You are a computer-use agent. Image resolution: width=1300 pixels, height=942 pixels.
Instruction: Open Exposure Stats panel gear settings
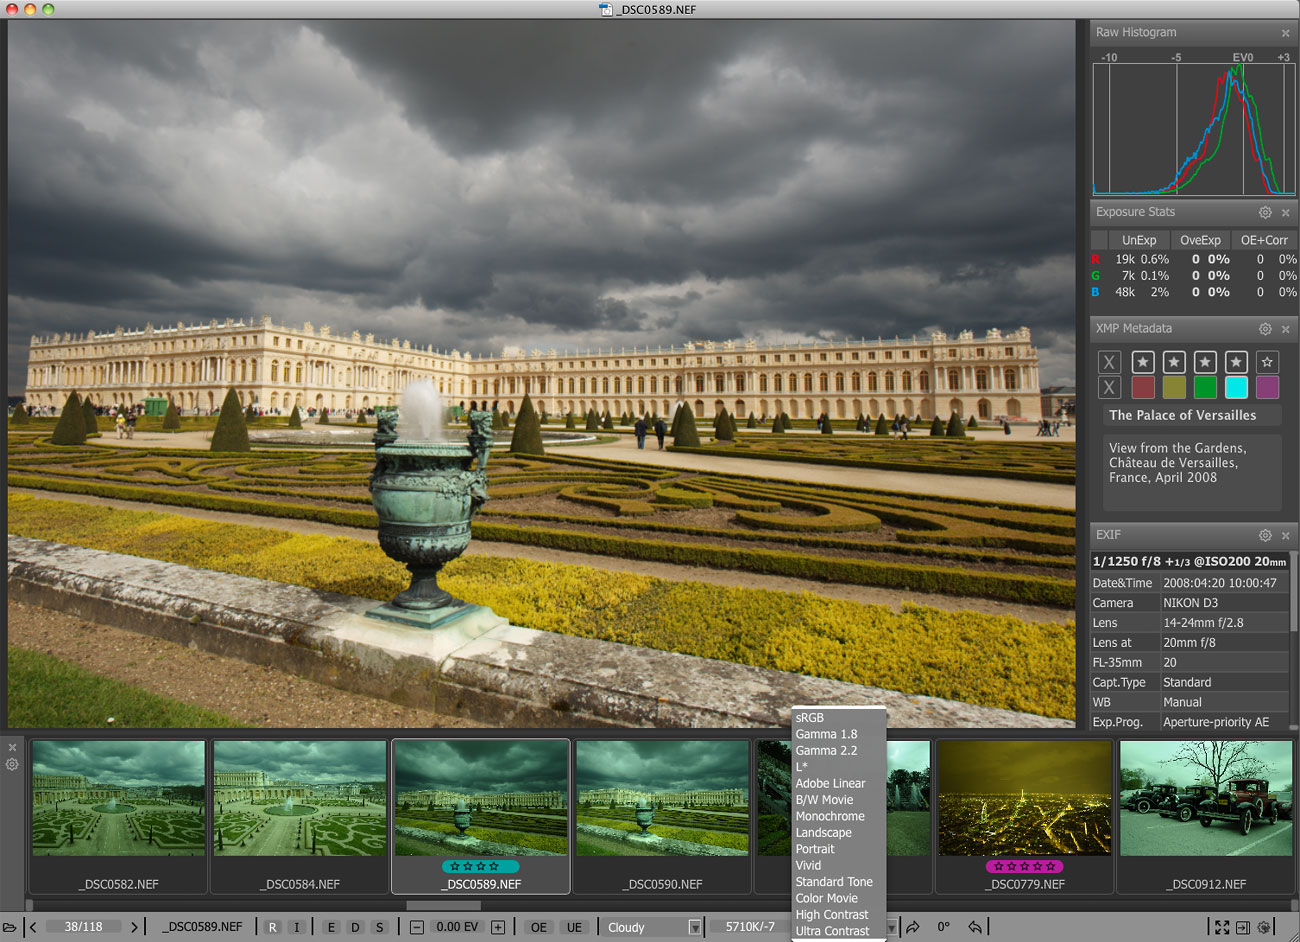click(x=1265, y=213)
